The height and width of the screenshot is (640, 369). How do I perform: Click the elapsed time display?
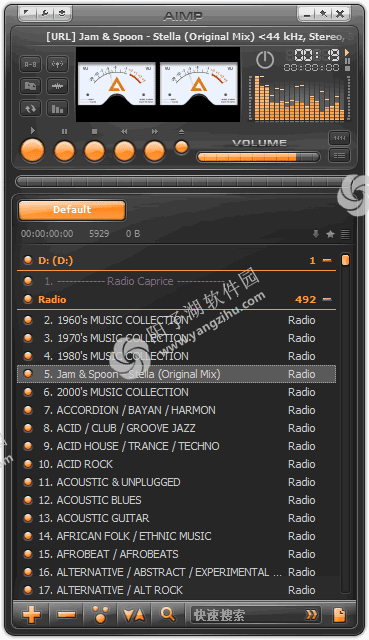(x=312, y=55)
